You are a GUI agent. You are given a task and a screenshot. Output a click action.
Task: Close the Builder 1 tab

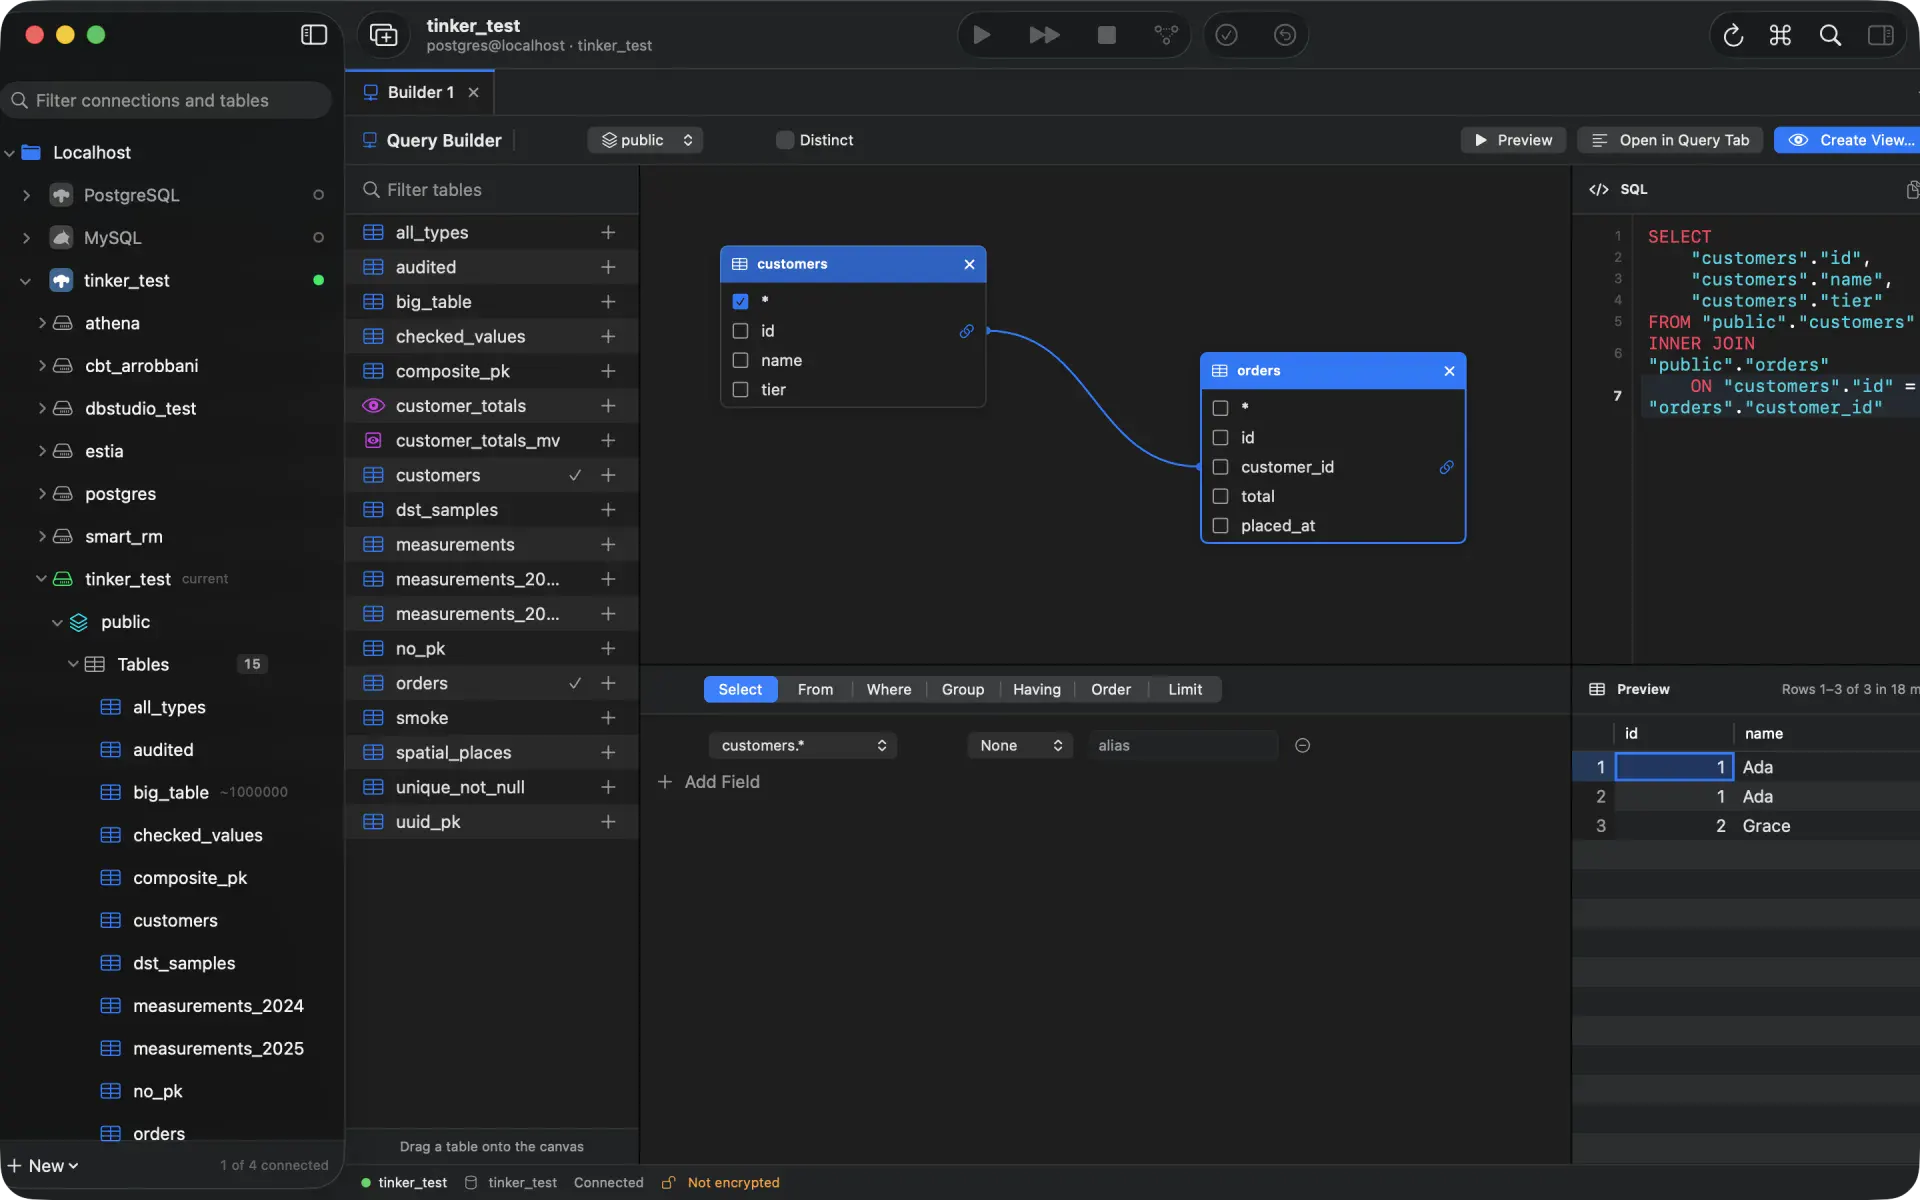tap(474, 92)
